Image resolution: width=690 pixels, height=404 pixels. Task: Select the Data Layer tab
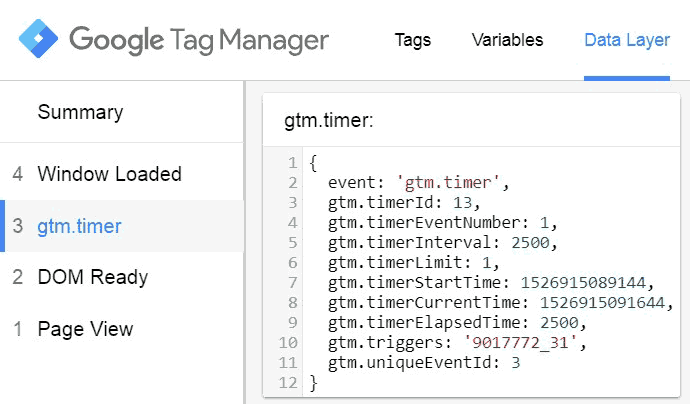[627, 40]
